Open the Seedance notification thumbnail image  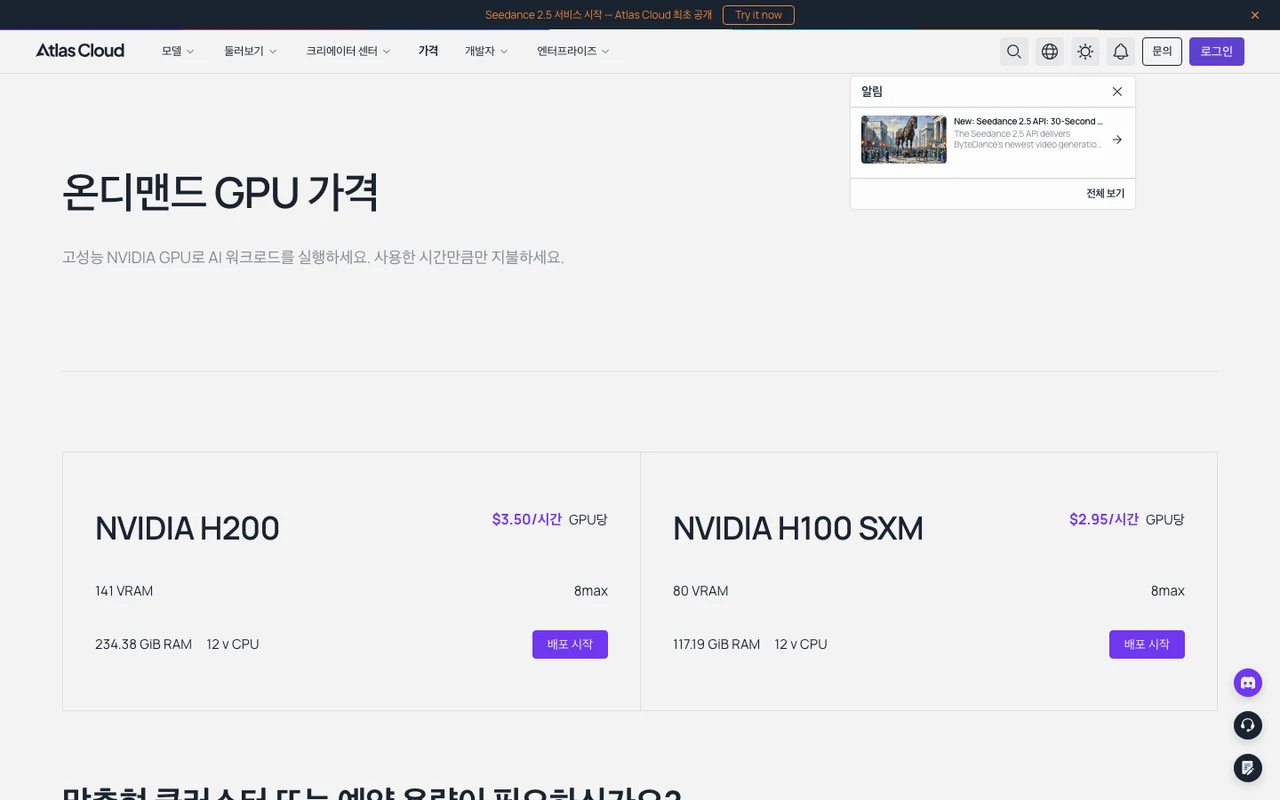[904, 140]
